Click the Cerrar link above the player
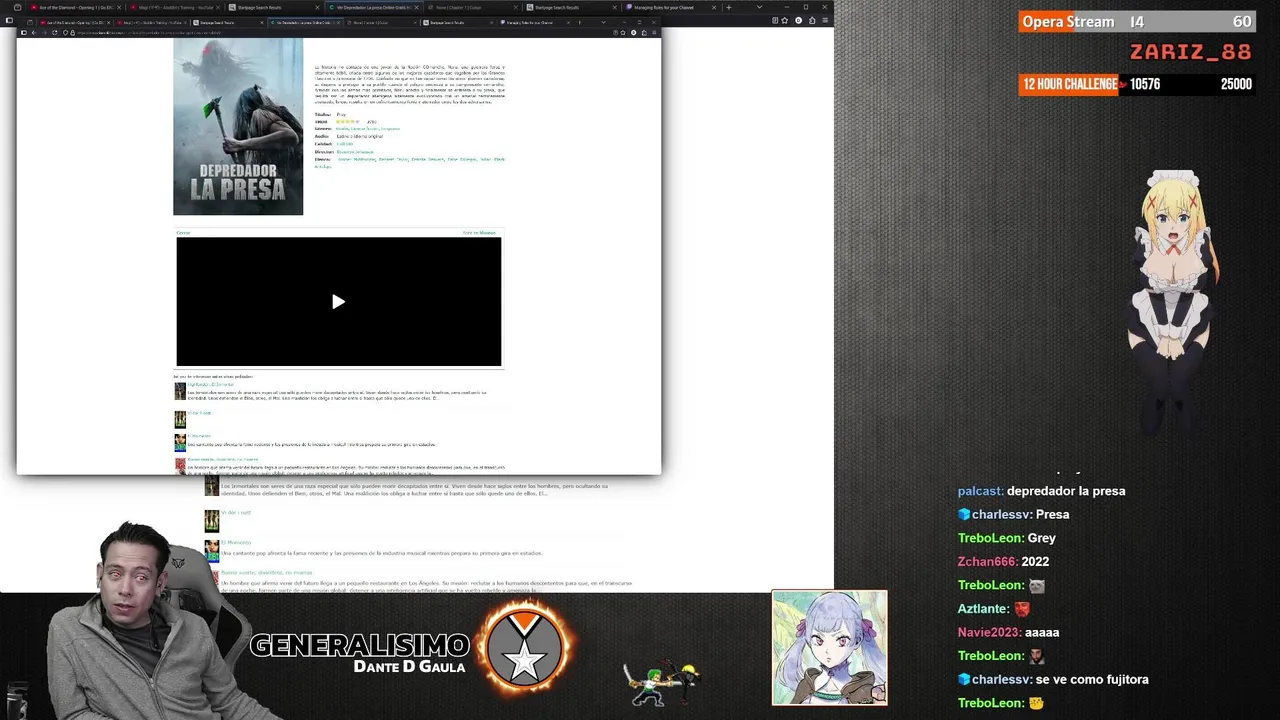Image resolution: width=1280 pixels, height=720 pixels. point(183,232)
